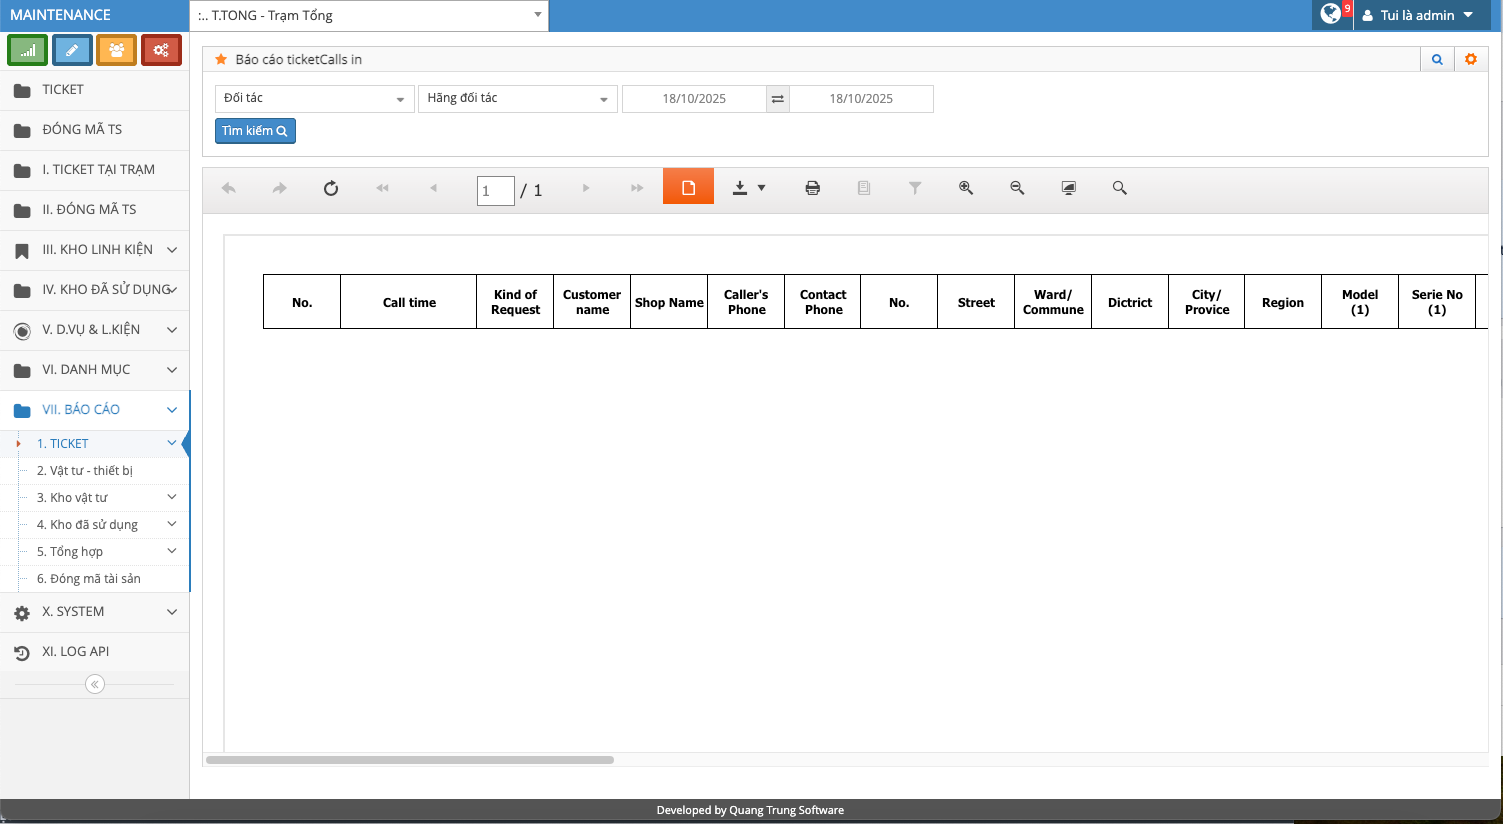Open the Hãng đối tác dropdown

coord(517,99)
